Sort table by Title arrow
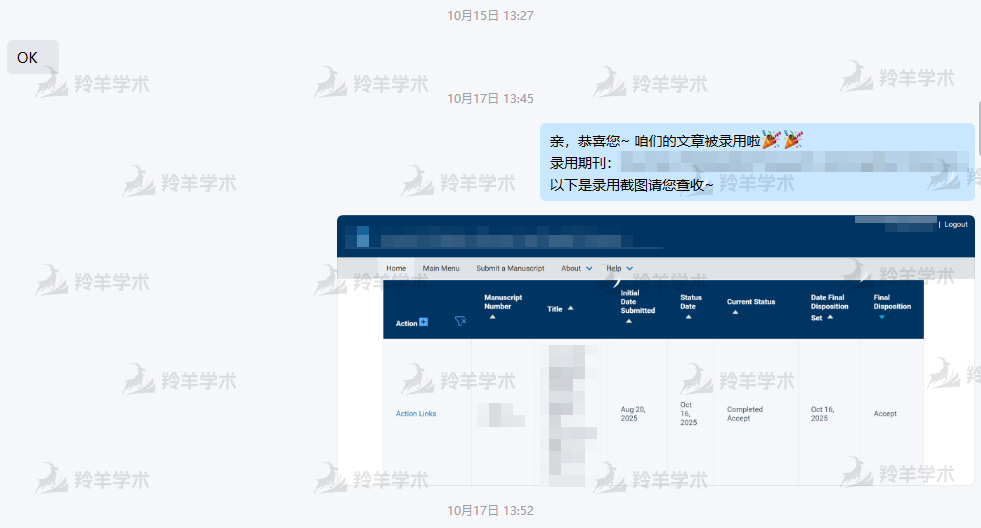The image size is (981, 528). point(570,309)
